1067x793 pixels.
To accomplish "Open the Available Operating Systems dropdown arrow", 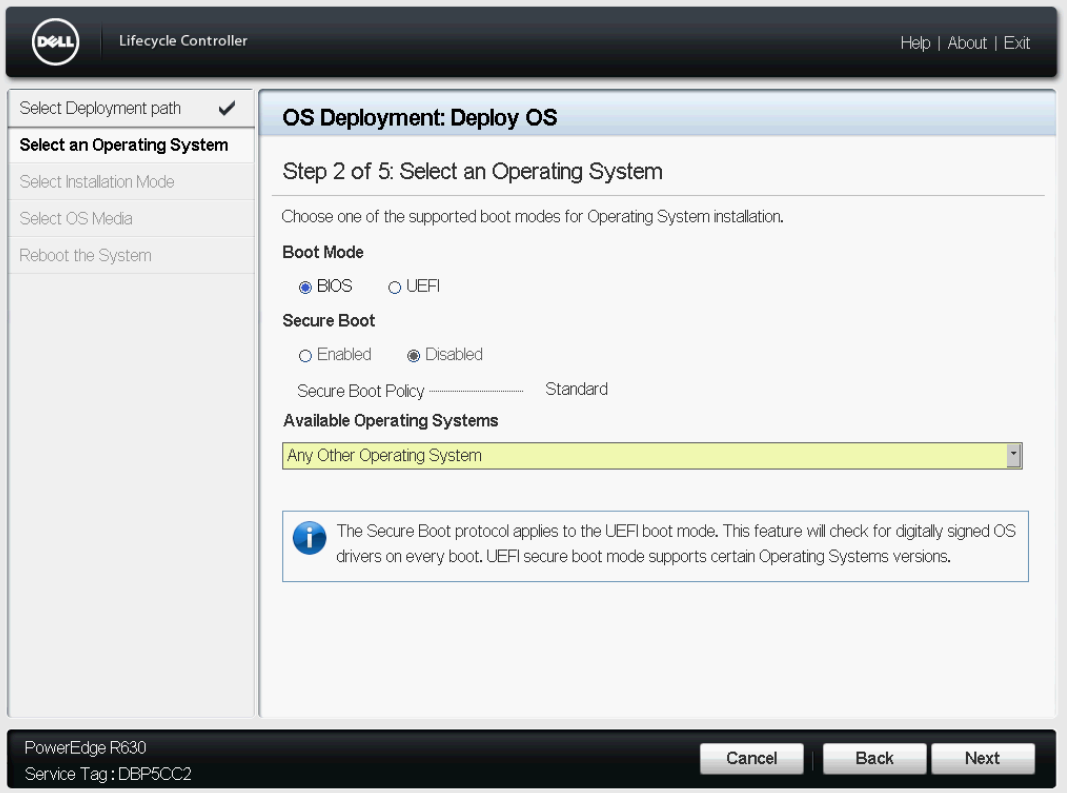I will coord(1014,455).
